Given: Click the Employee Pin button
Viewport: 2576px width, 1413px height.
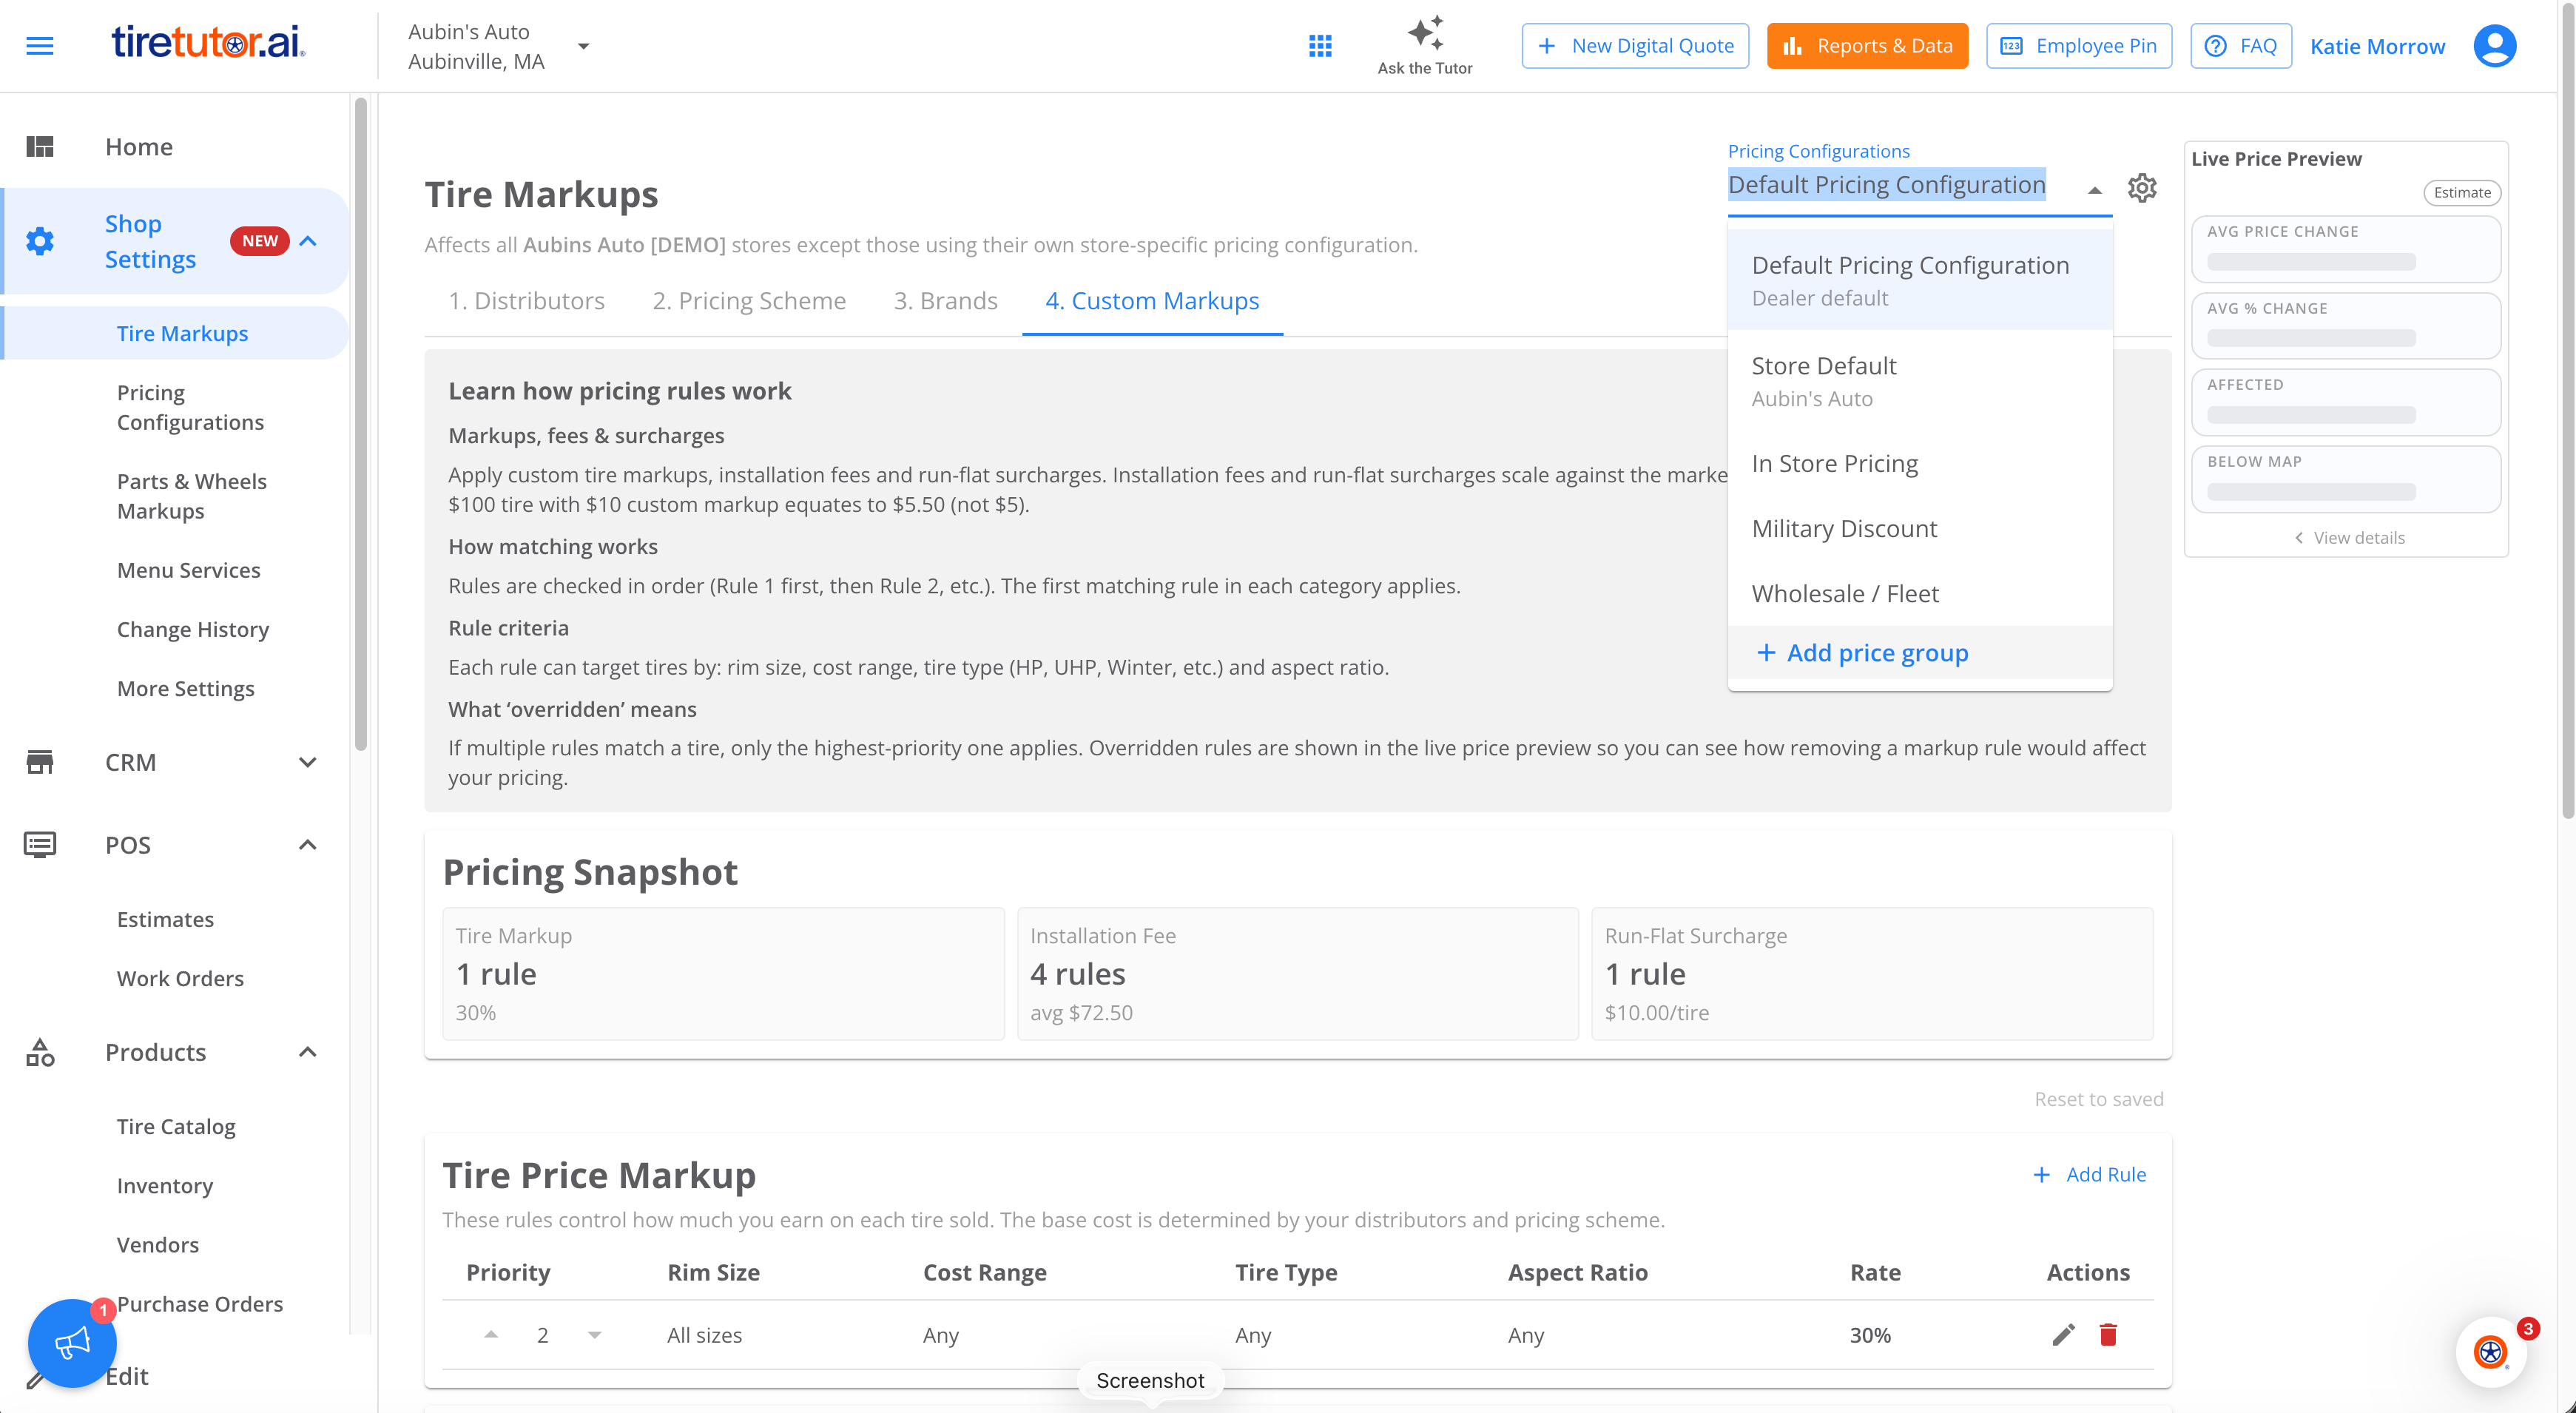Looking at the screenshot, I should click(x=2078, y=46).
